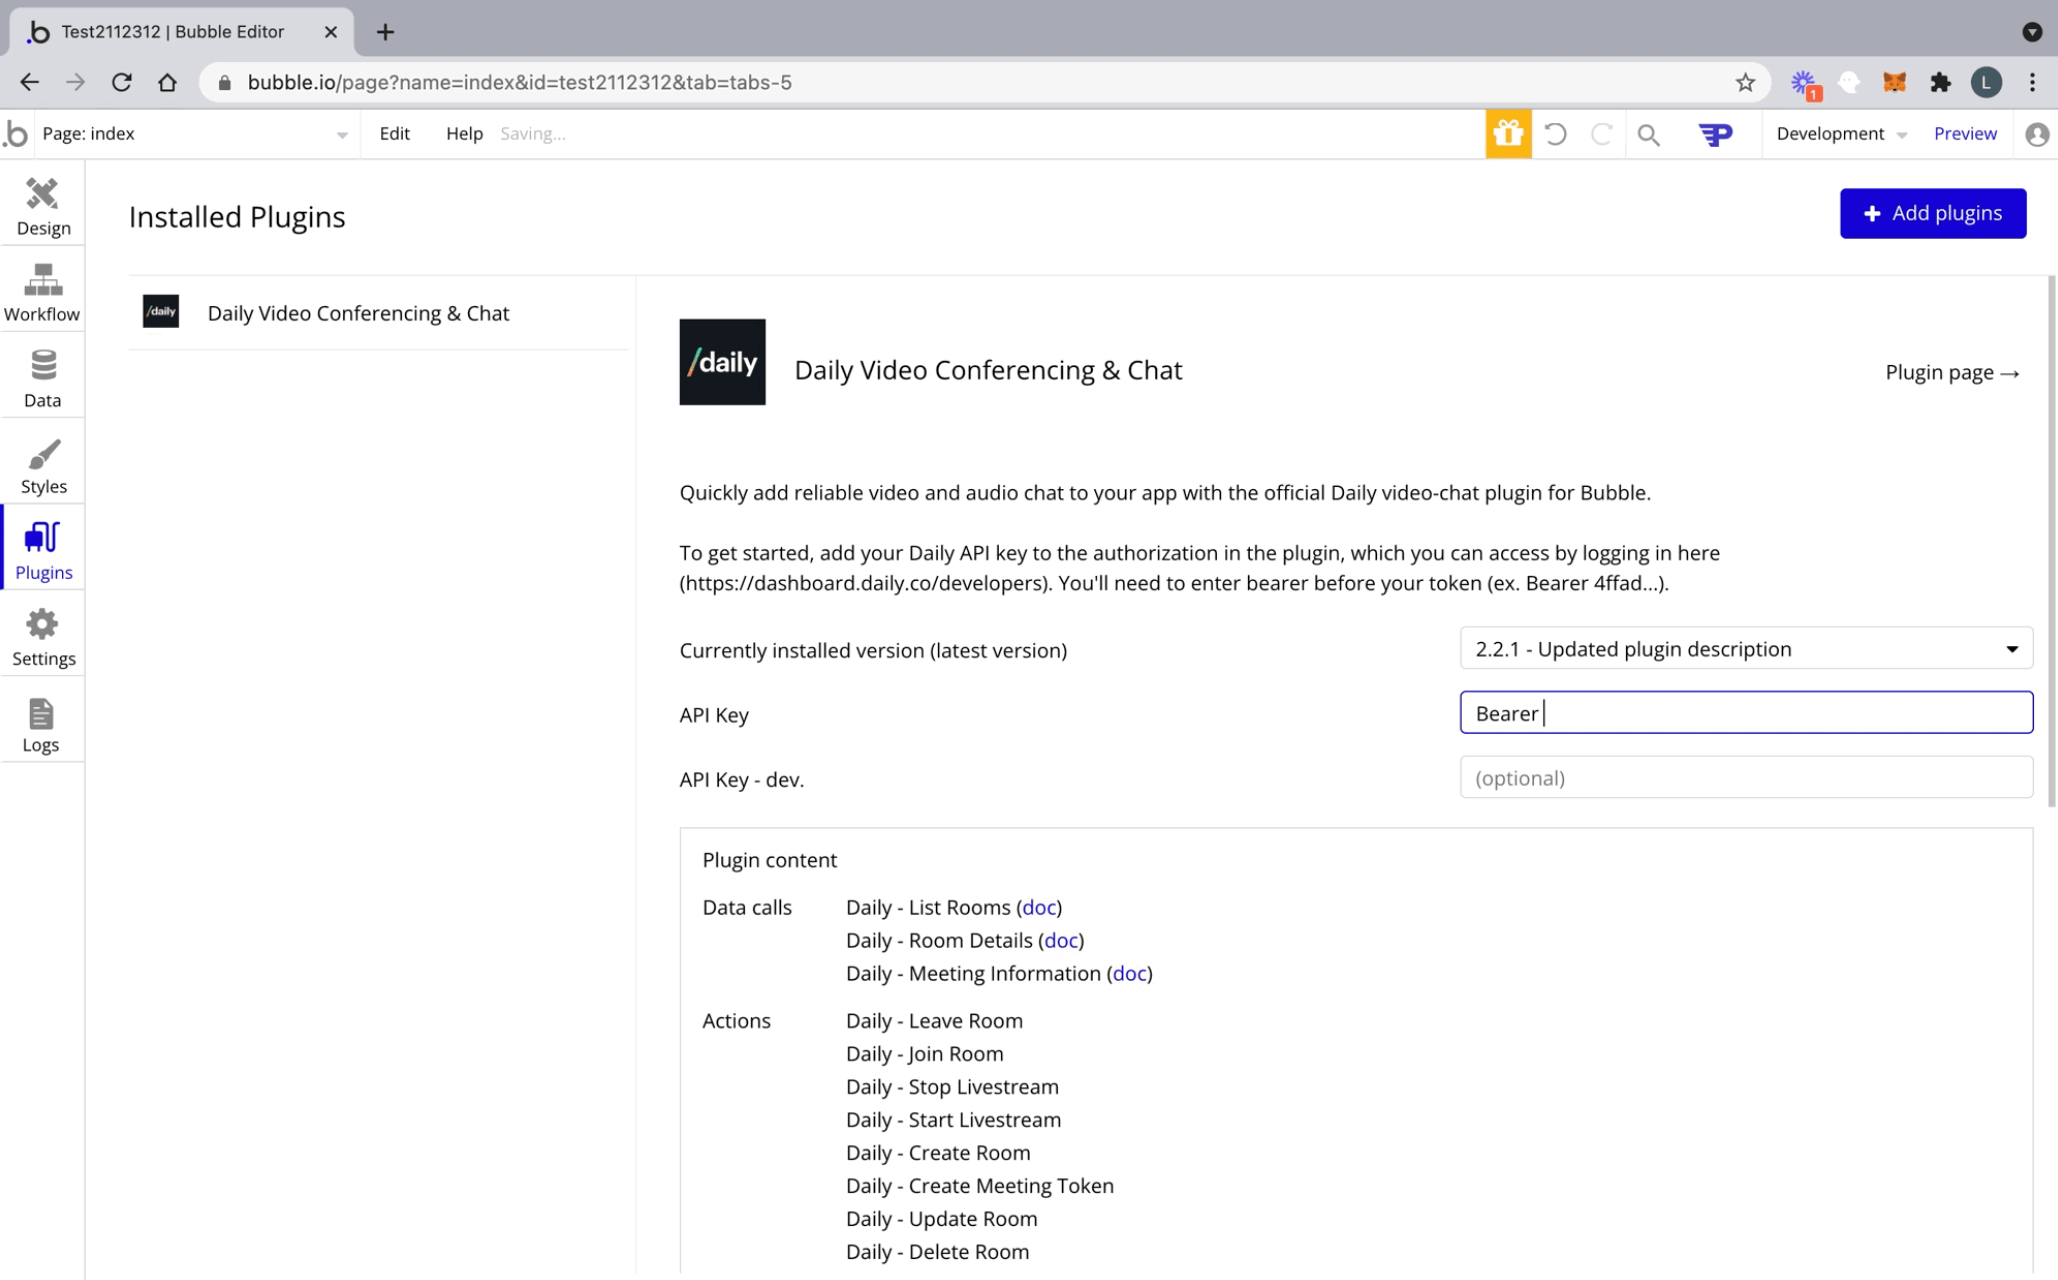The height and width of the screenshot is (1280, 2058).
Task: Click the Add plugins button
Action: [x=1932, y=213]
